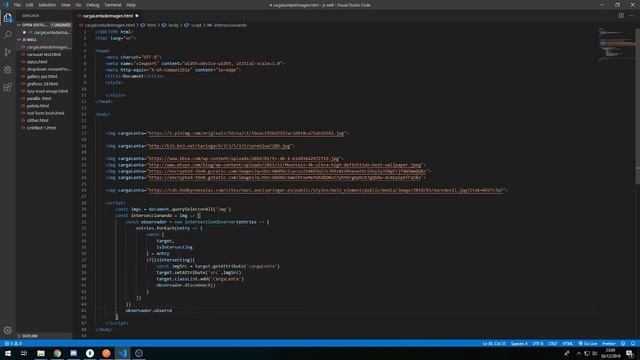The width and height of the screenshot is (640, 360).
Task: Open notifications bell in status bar
Action: point(633,344)
